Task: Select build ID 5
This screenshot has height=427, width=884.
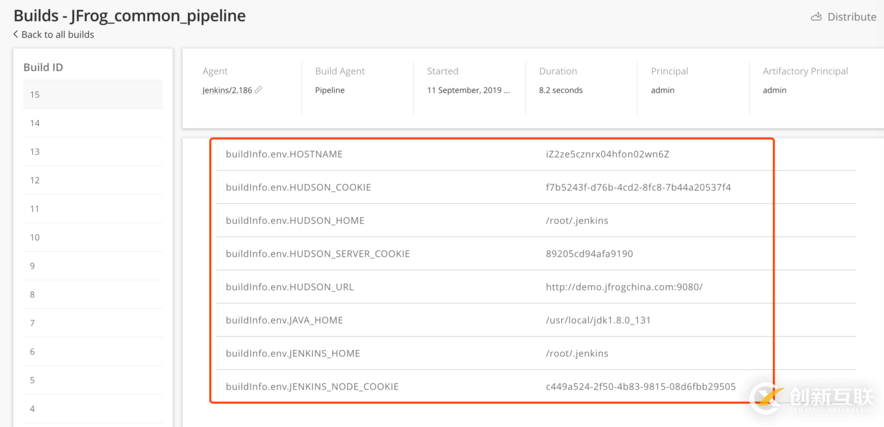Action: [93, 380]
